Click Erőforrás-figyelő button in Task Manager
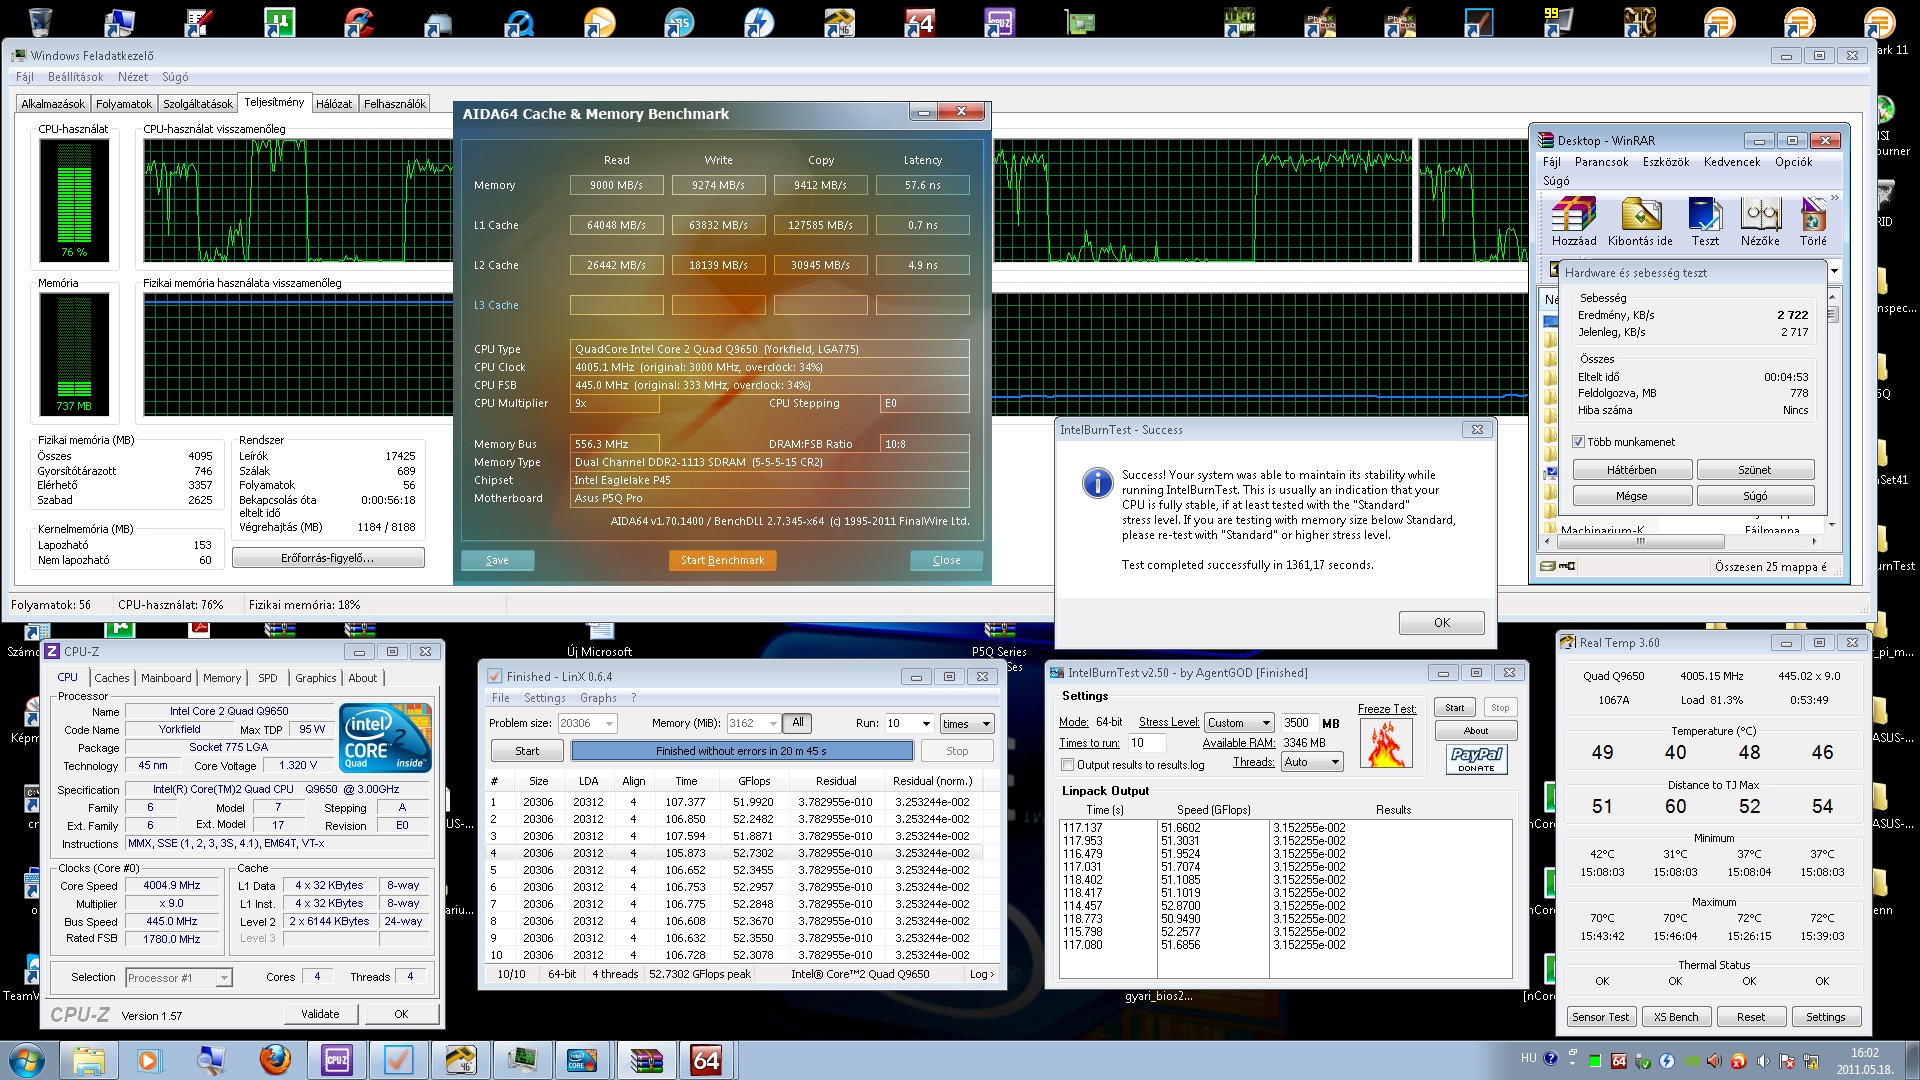 [328, 558]
